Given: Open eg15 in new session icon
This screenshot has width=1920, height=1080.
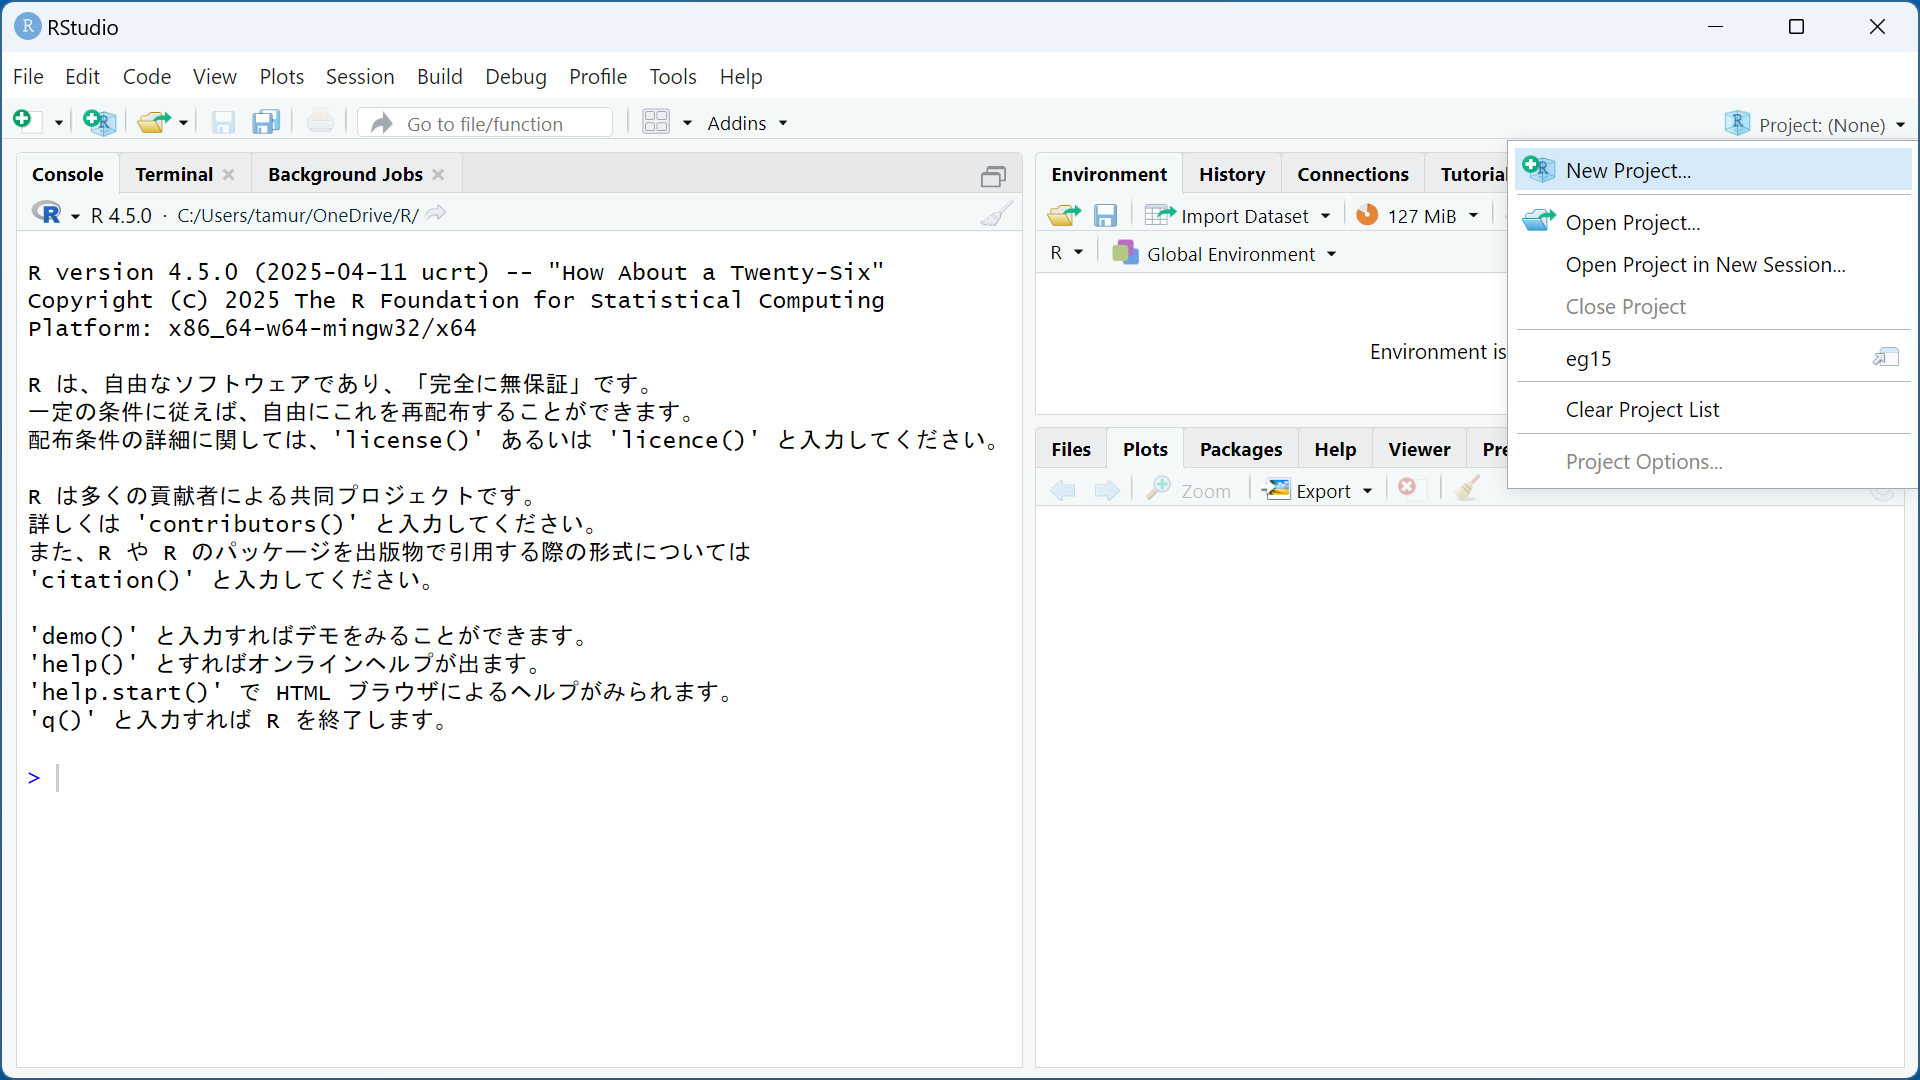Looking at the screenshot, I should (1886, 358).
